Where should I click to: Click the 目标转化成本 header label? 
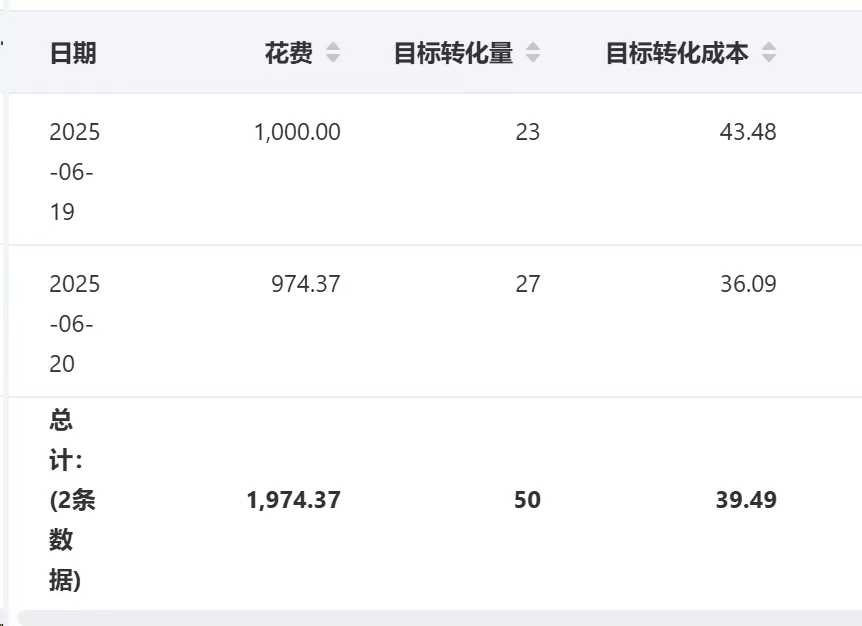click(677, 54)
